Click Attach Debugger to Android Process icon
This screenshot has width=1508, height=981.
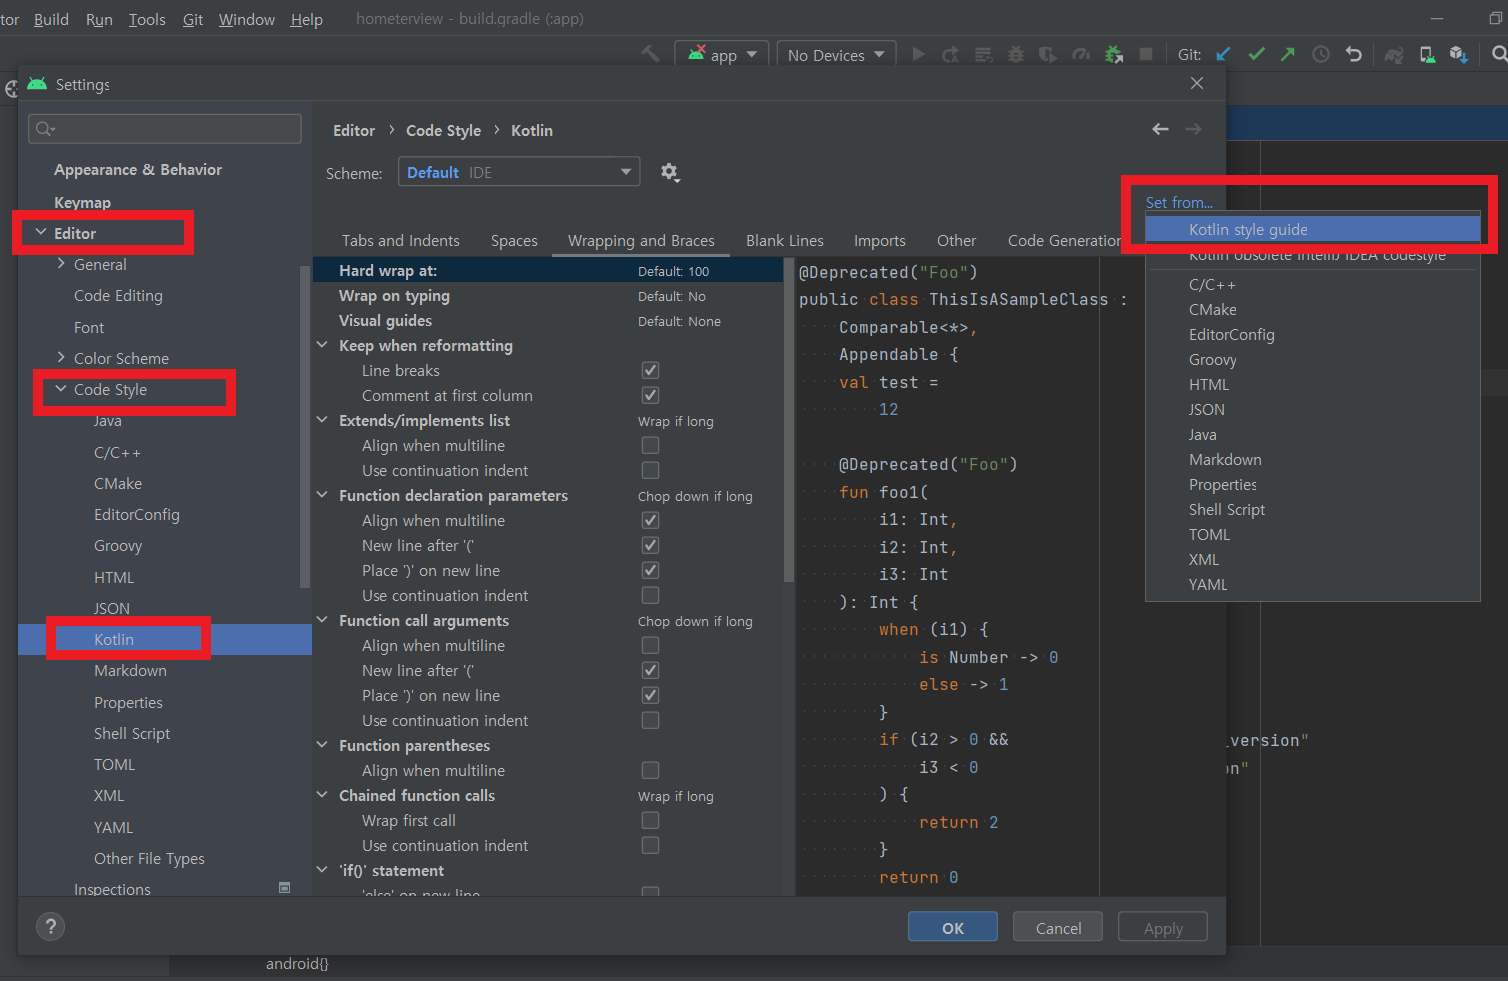click(1114, 54)
